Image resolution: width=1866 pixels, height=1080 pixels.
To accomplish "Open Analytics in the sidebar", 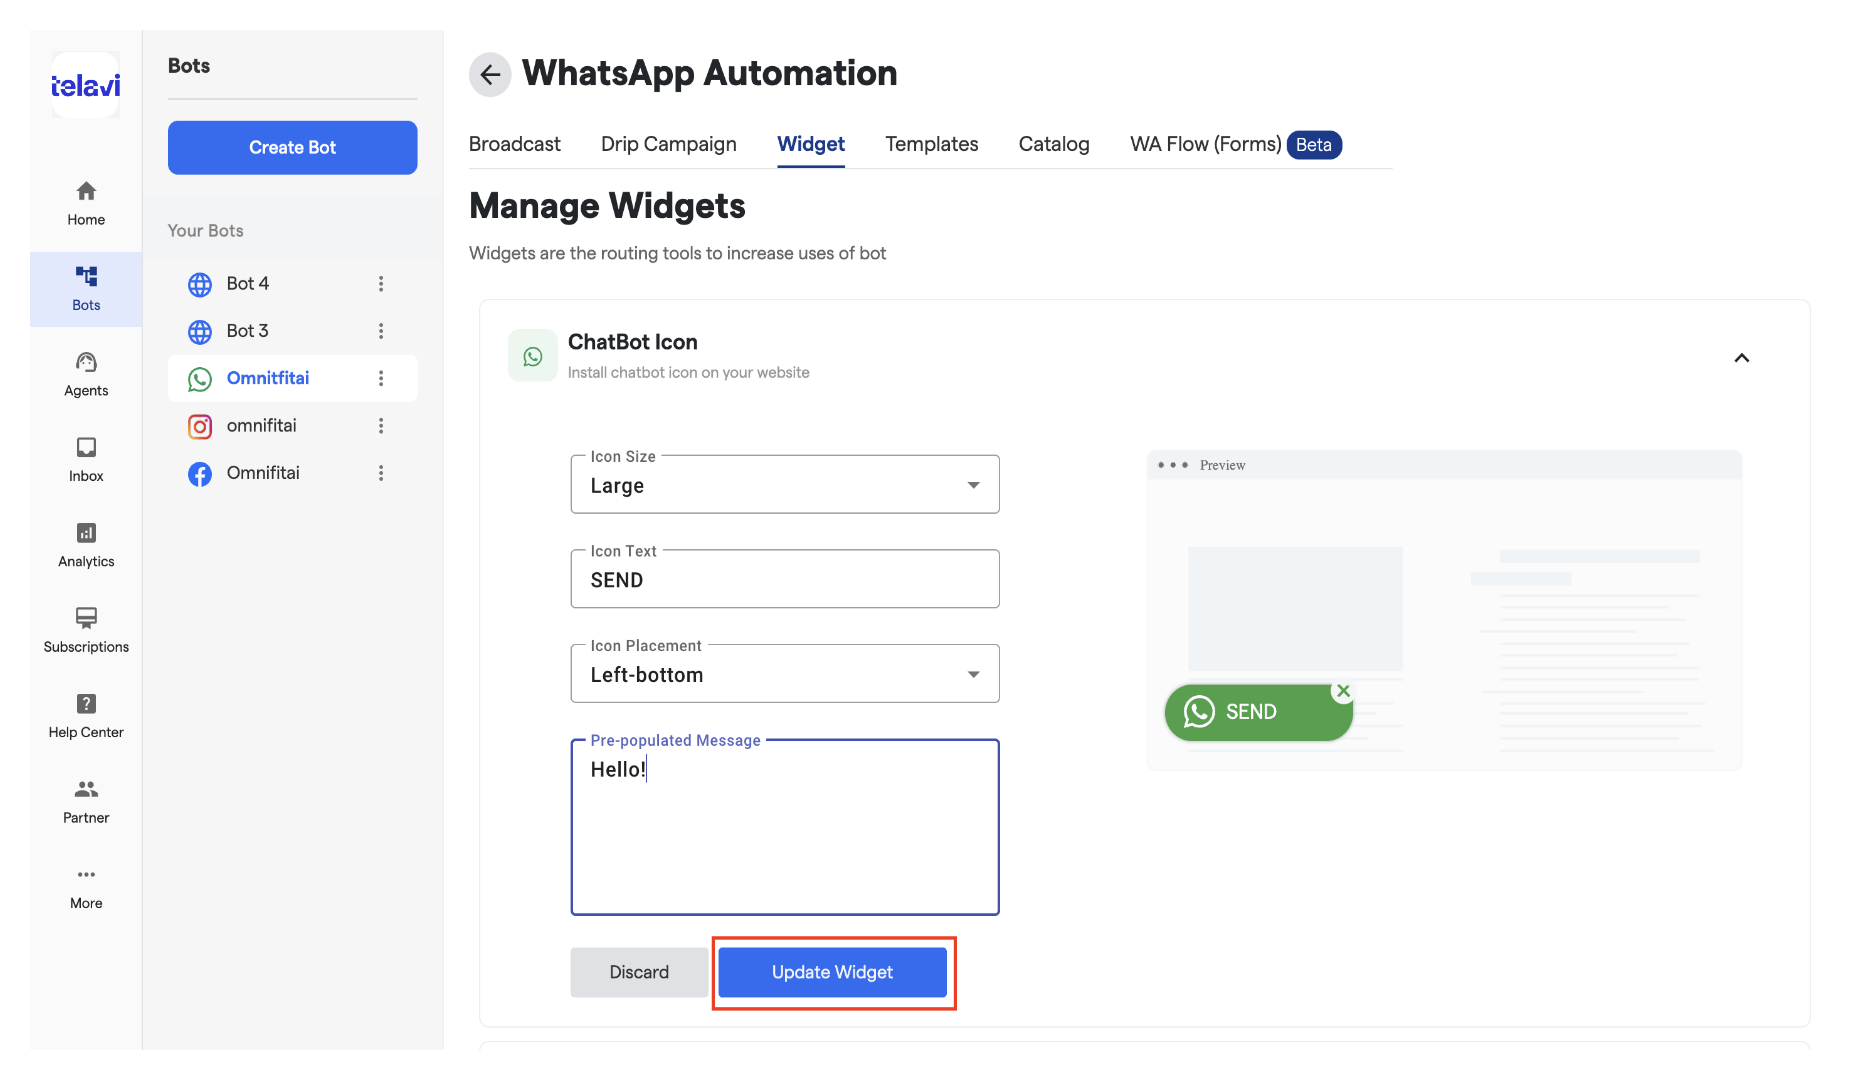I will coord(86,546).
